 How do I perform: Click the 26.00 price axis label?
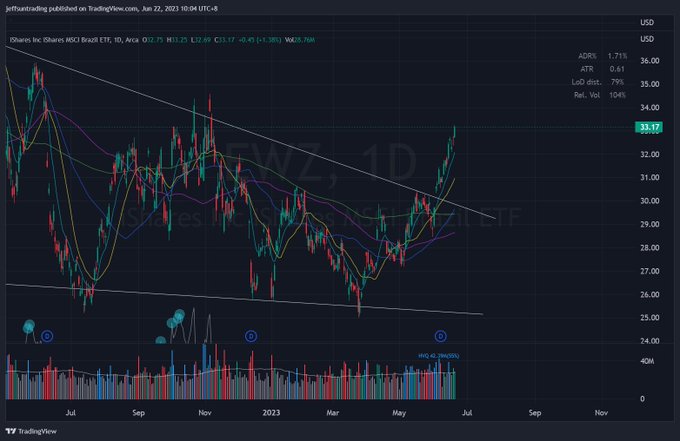[x=650, y=294]
